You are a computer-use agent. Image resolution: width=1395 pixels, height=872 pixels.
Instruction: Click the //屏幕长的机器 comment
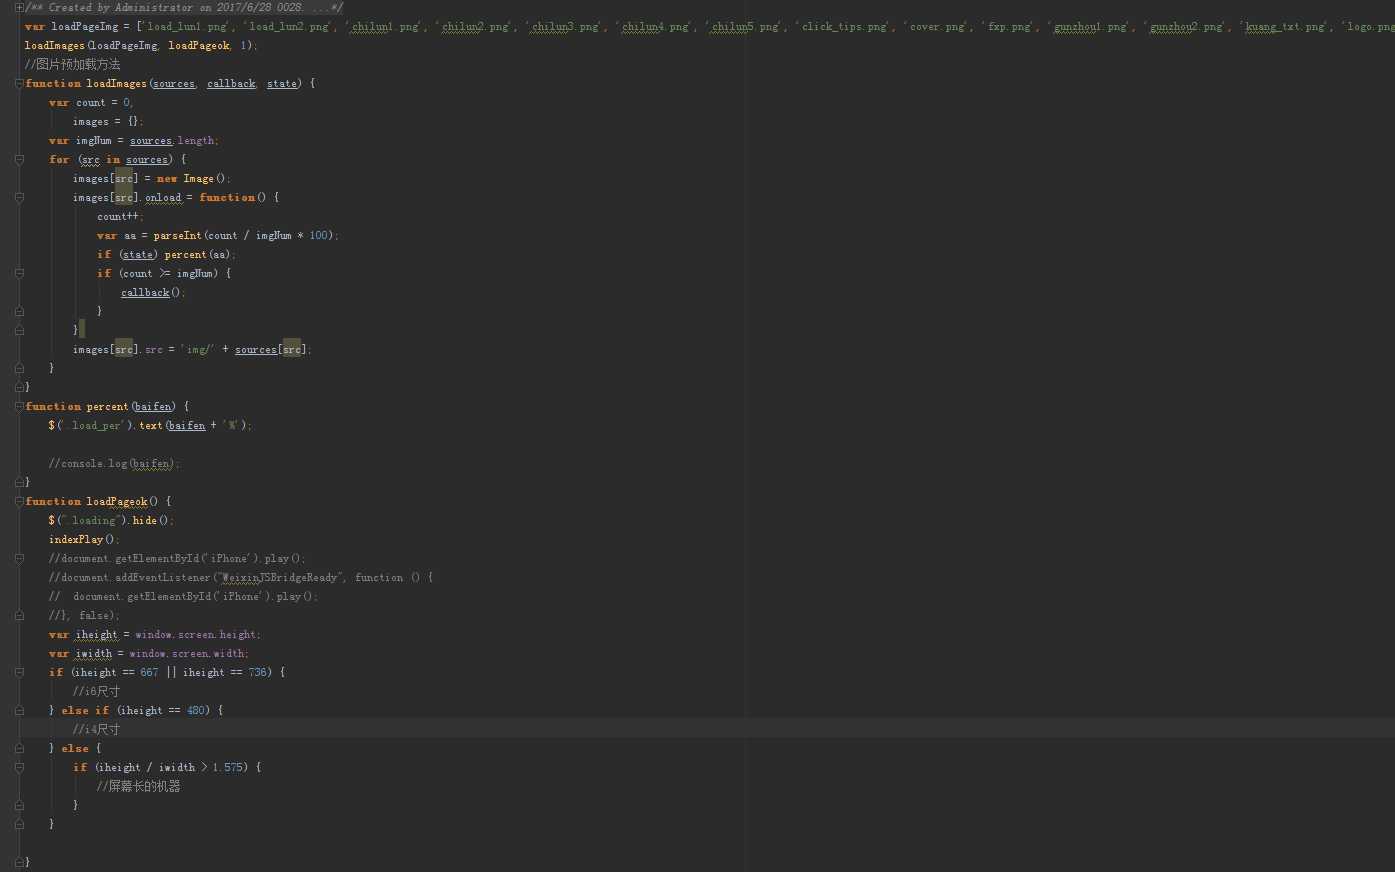(x=139, y=786)
